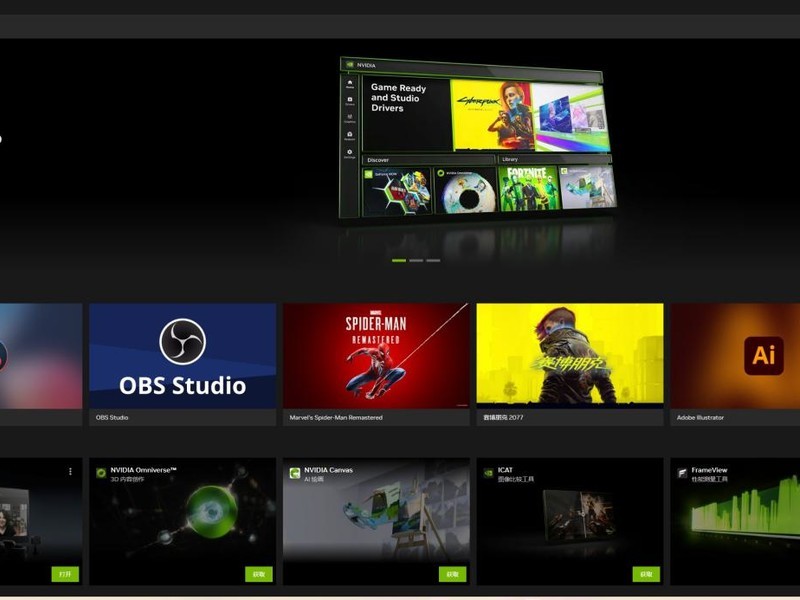Screen dimensions: 800x600
Task: Click the ICAT app icon
Action: [488, 473]
